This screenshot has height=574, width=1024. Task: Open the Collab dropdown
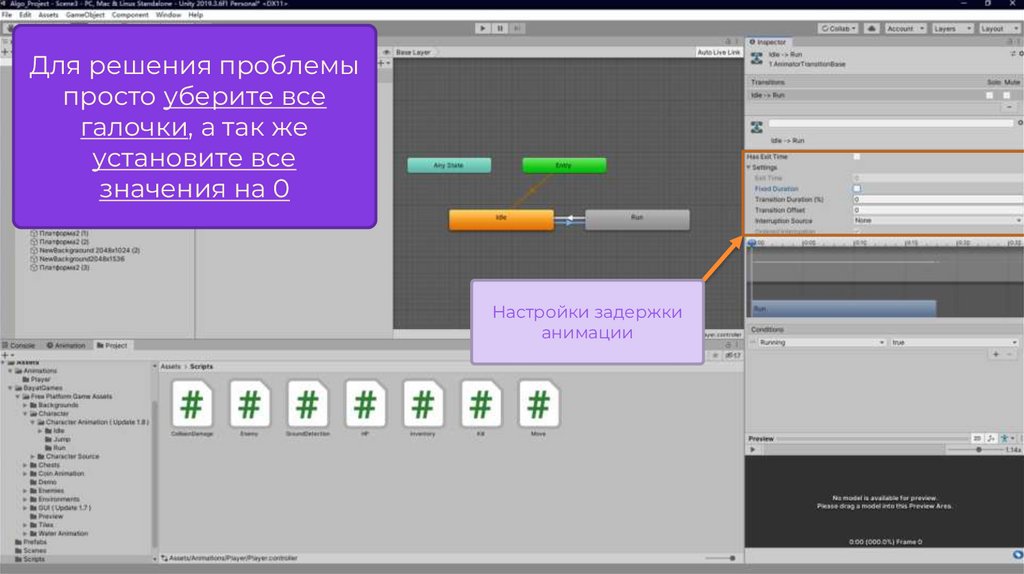tap(838, 29)
